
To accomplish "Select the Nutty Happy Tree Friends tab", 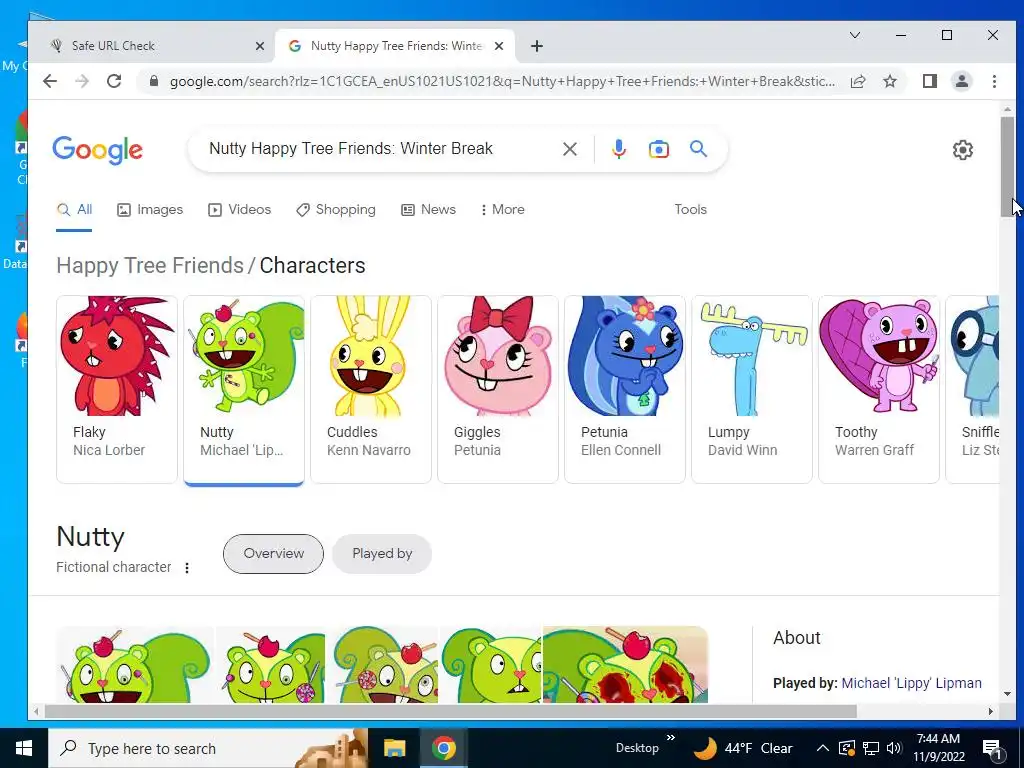I will [x=395, y=46].
